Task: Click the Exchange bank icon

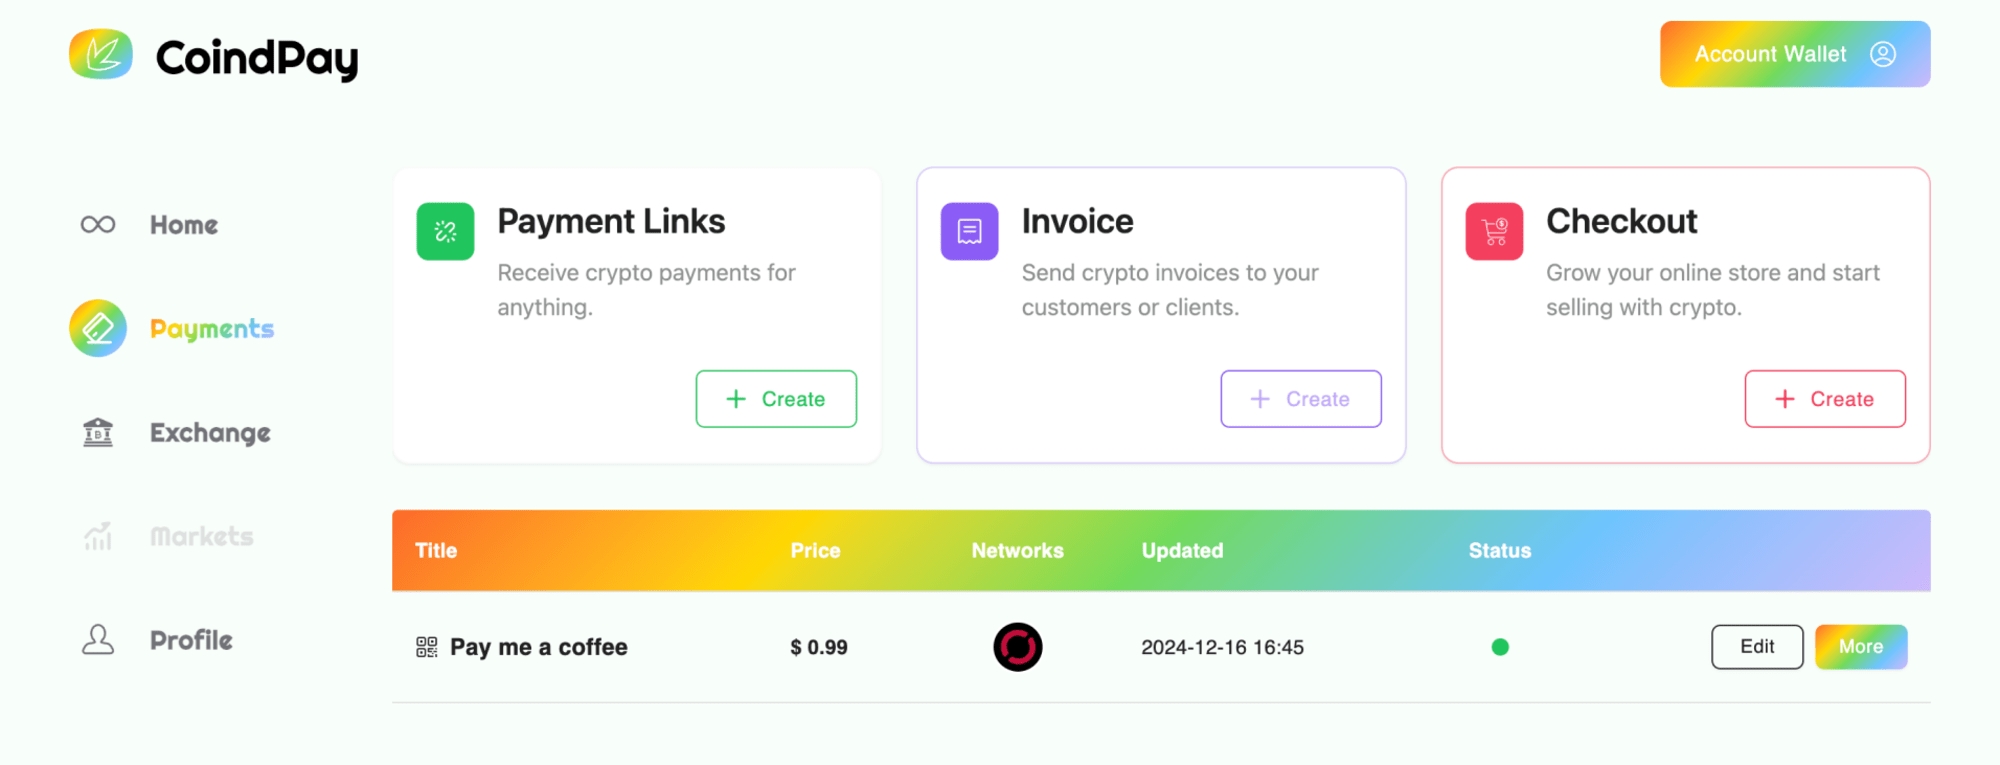Action: (98, 433)
